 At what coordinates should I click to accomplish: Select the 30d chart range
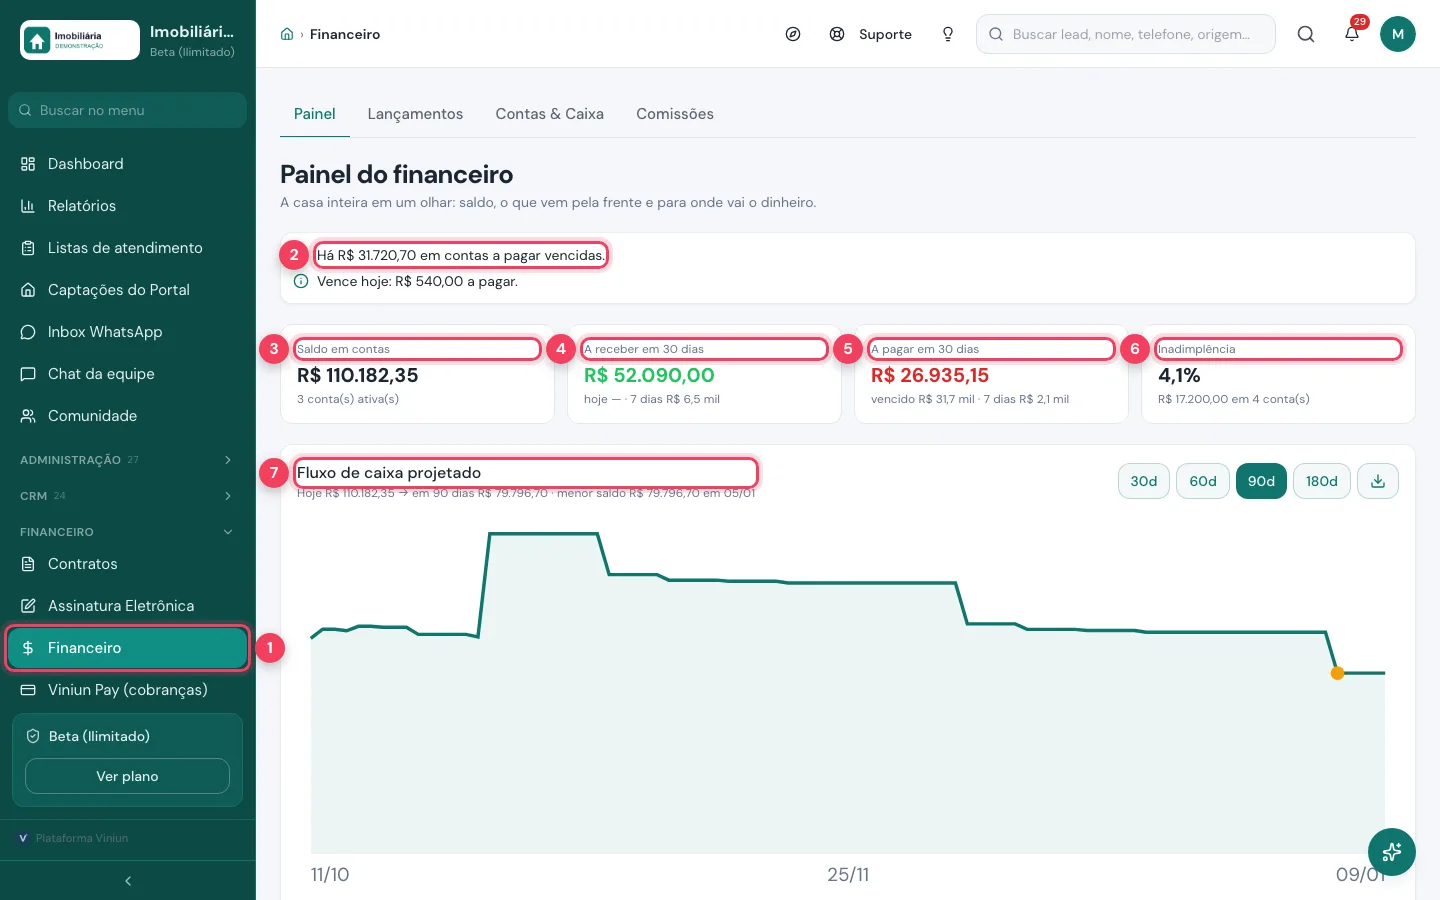(x=1144, y=481)
